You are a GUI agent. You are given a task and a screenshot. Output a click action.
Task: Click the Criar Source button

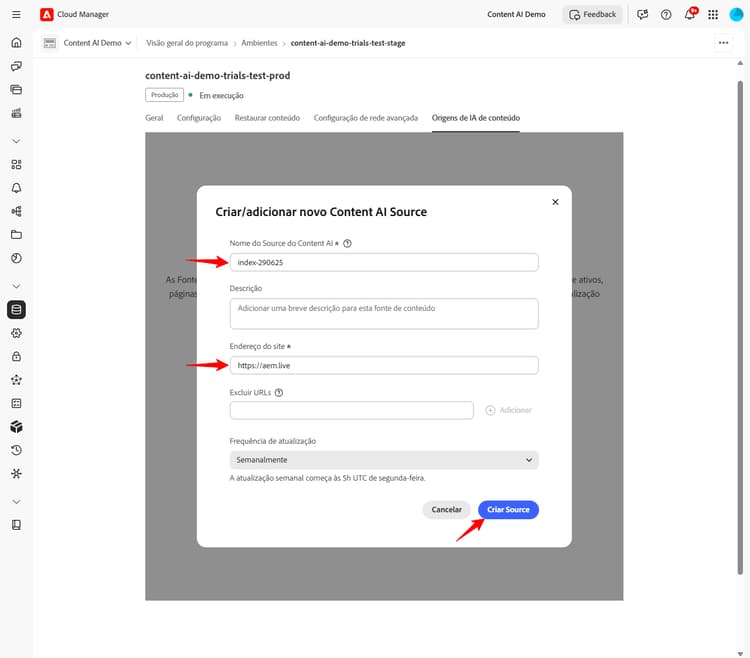[x=508, y=510]
